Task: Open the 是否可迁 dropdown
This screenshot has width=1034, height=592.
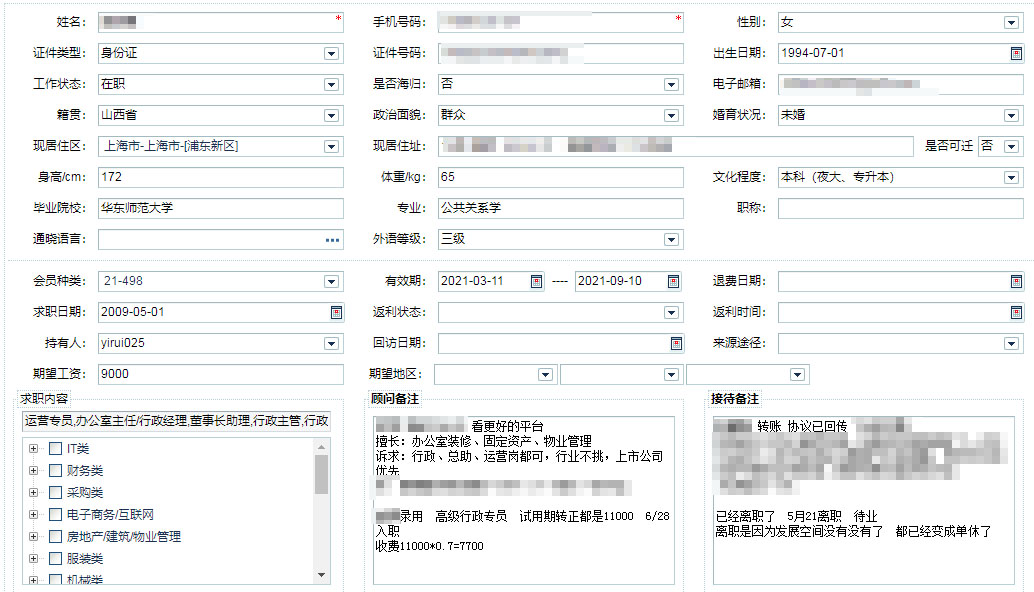Action: (1011, 147)
